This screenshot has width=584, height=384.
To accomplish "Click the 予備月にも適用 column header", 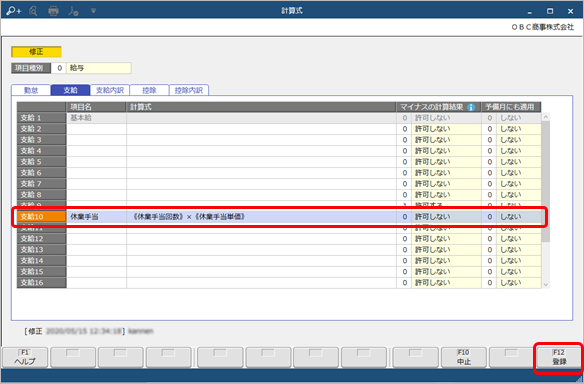I will [x=511, y=107].
